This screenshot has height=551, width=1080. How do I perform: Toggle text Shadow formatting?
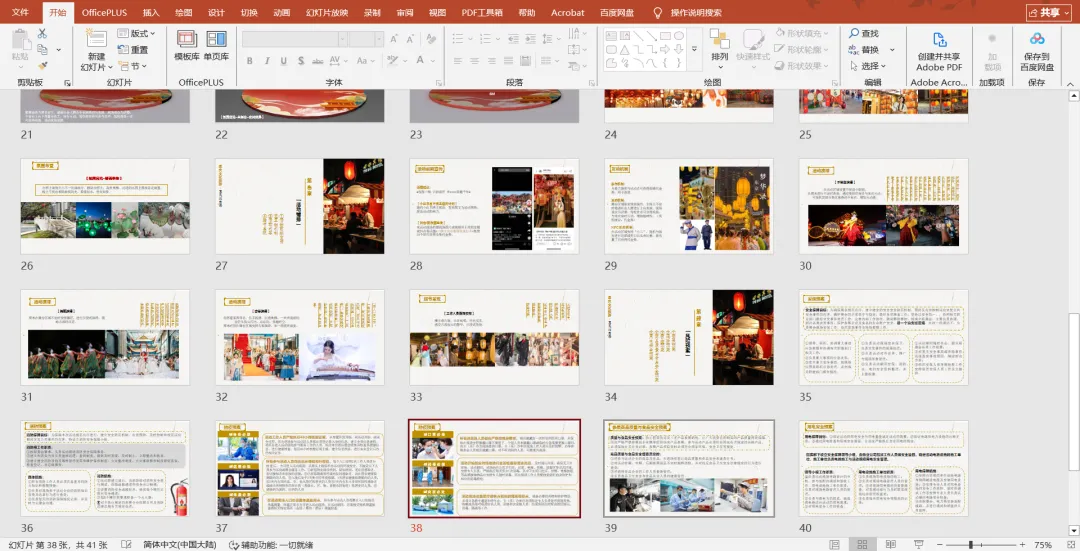click(x=301, y=61)
